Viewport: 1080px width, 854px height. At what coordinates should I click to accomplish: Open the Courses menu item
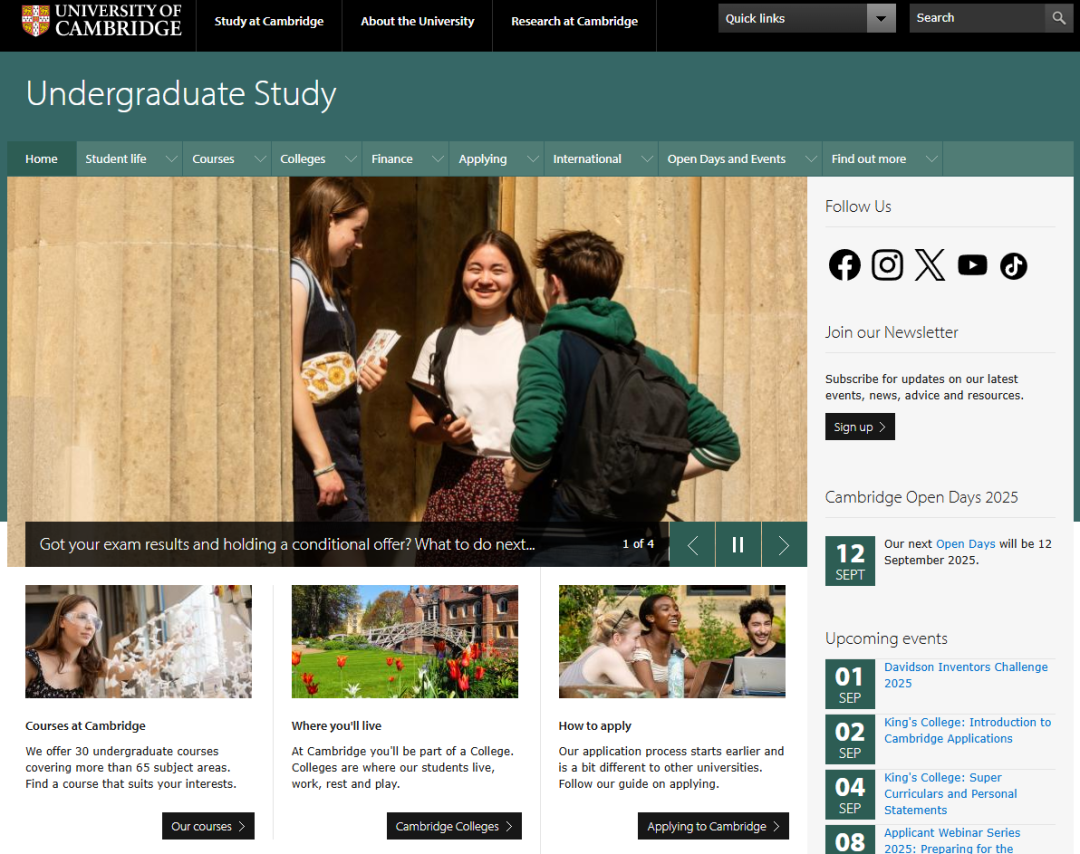pyautogui.click(x=214, y=159)
